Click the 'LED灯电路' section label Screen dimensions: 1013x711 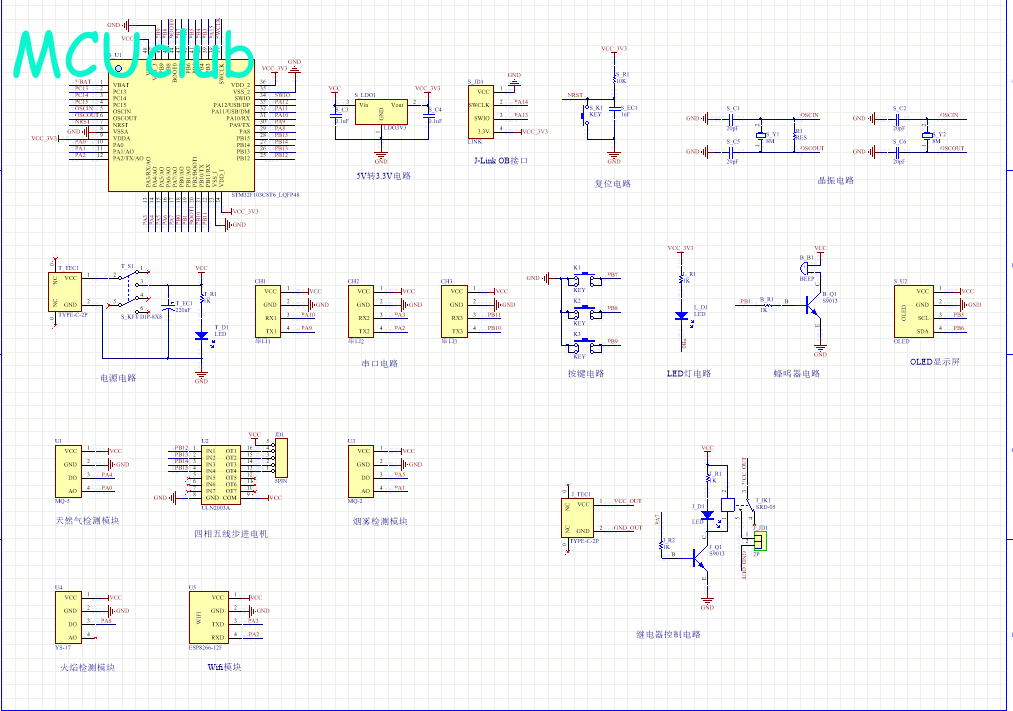coord(689,373)
